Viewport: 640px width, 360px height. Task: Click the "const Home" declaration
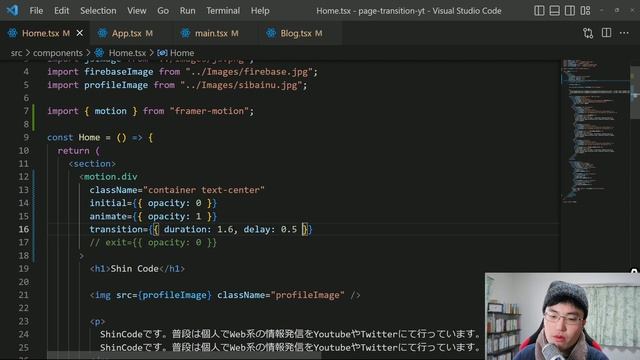pyautogui.click(x=73, y=138)
